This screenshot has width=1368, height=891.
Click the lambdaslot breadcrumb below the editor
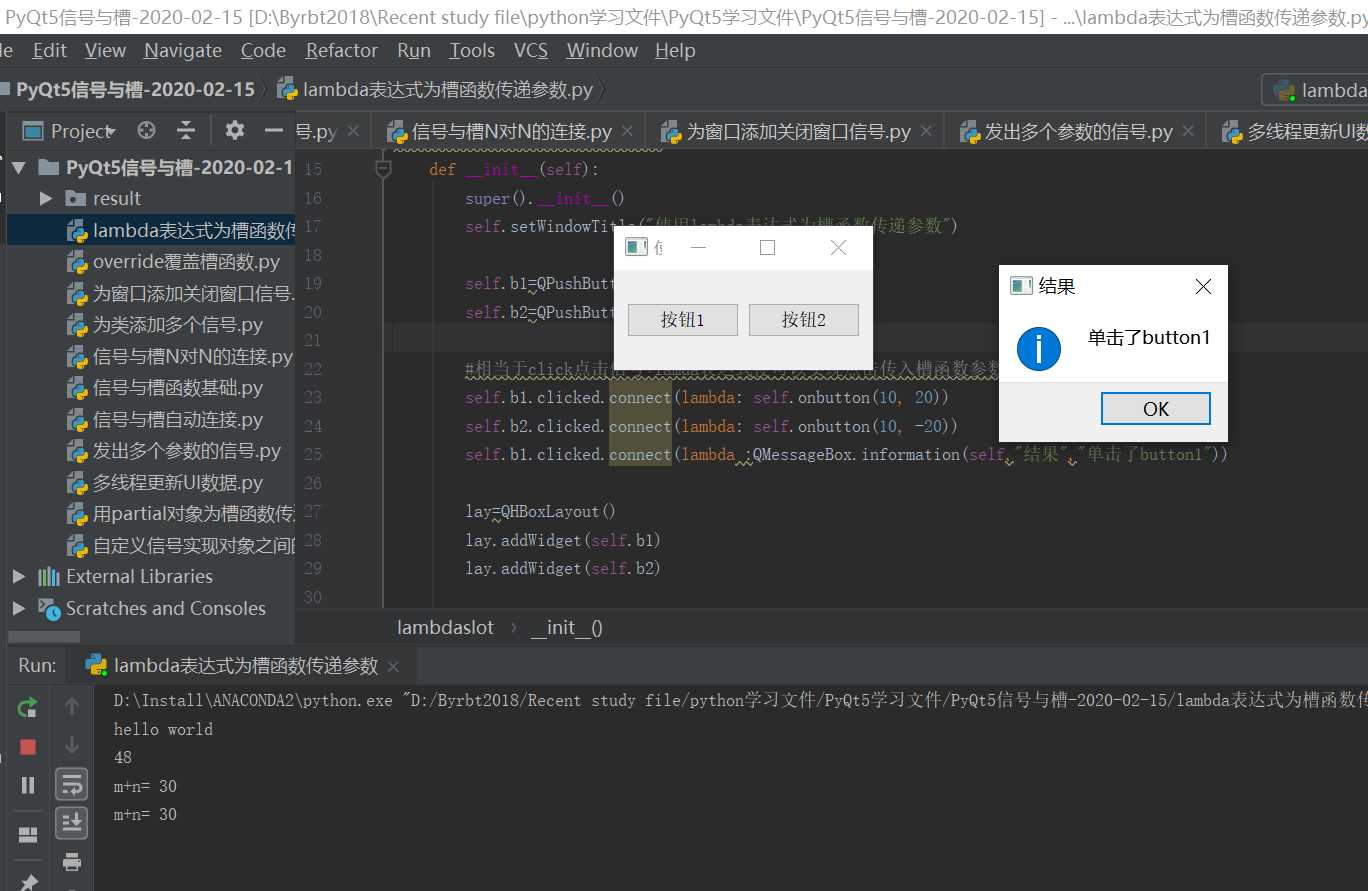(446, 628)
